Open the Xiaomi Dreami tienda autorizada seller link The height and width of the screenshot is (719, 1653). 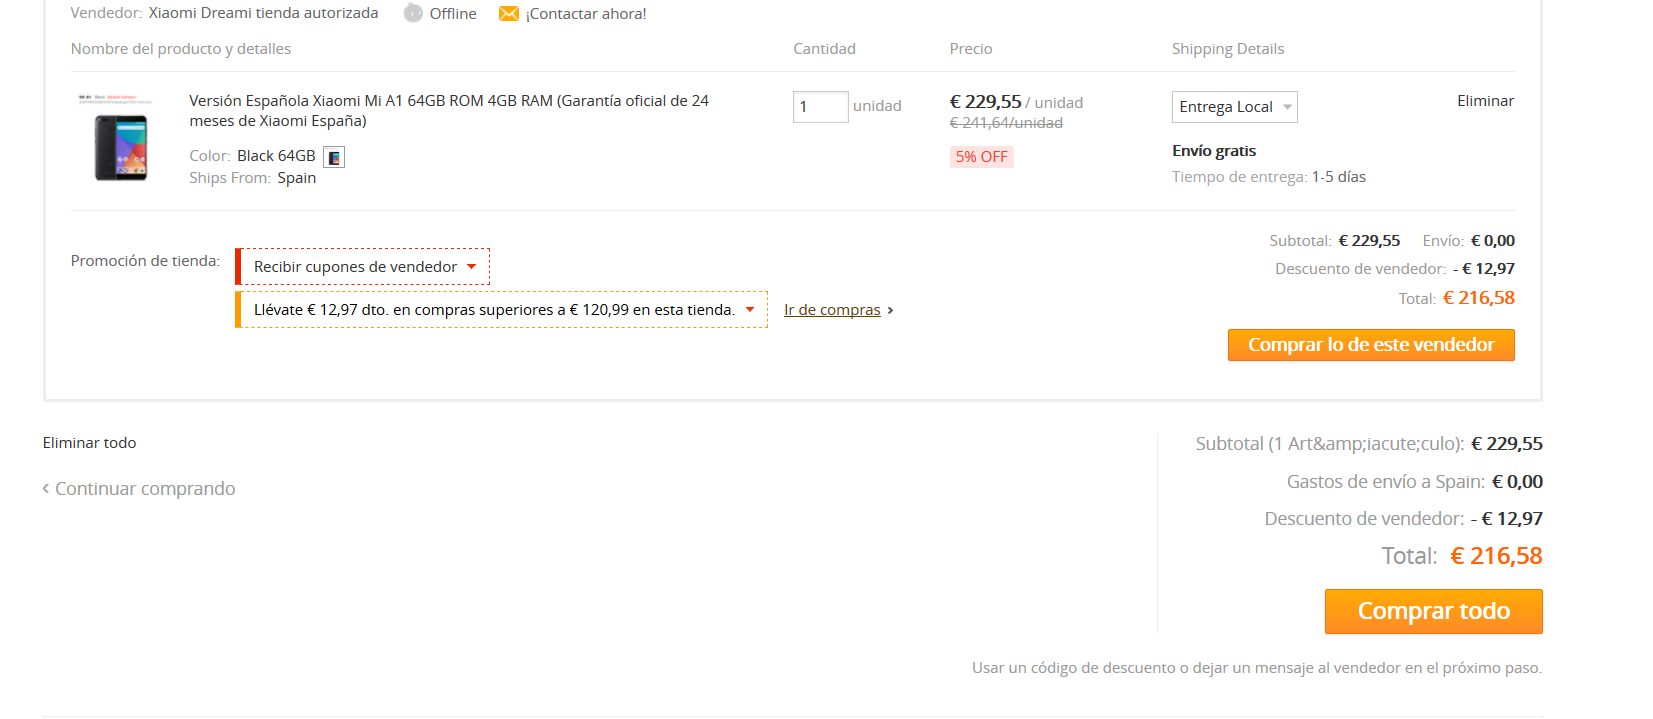click(264, 13)
